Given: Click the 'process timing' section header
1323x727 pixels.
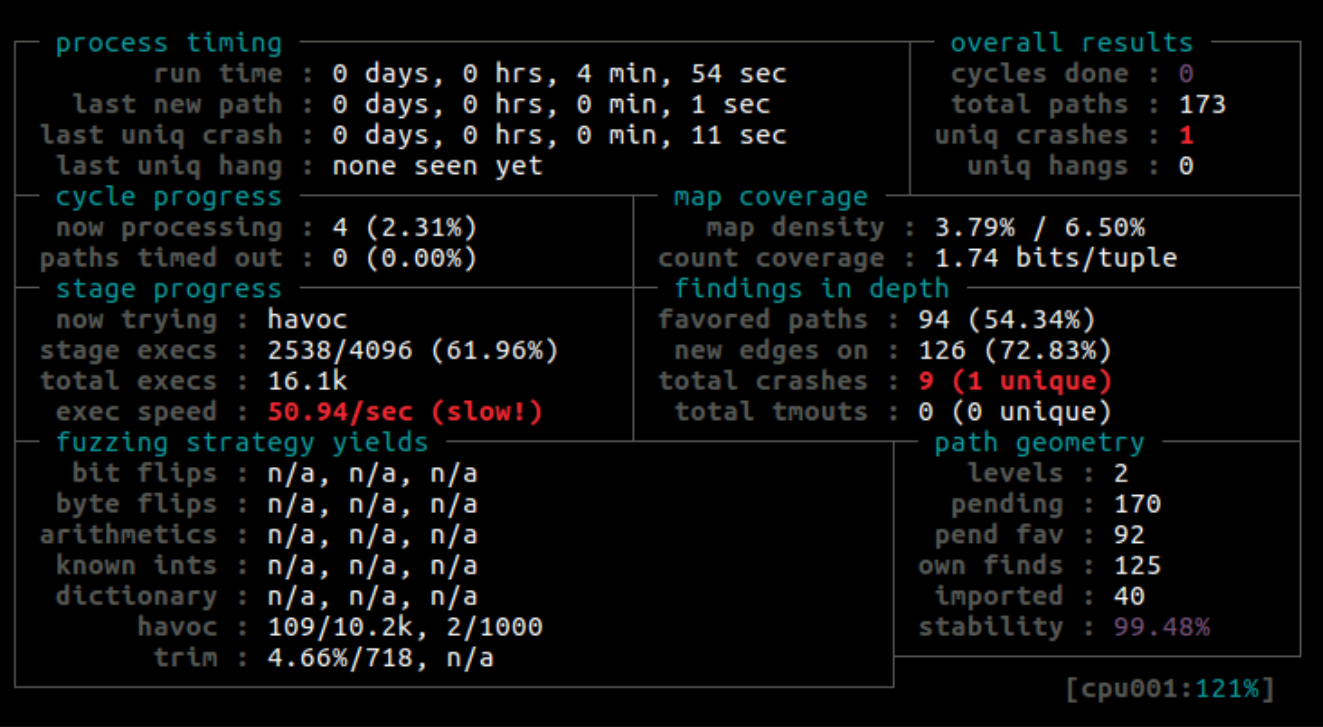Looking at the screenshot, I should click(x=168, y=43).
